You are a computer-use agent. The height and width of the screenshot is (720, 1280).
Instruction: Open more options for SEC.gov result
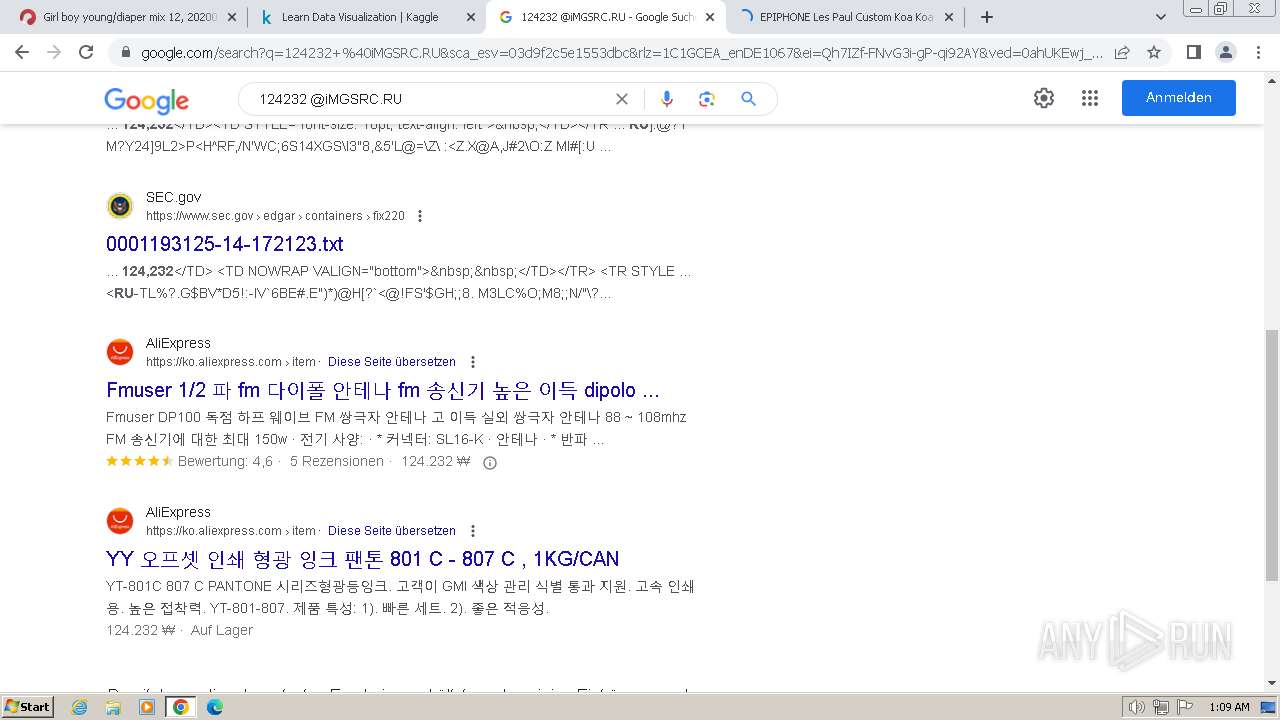[420, 216]
